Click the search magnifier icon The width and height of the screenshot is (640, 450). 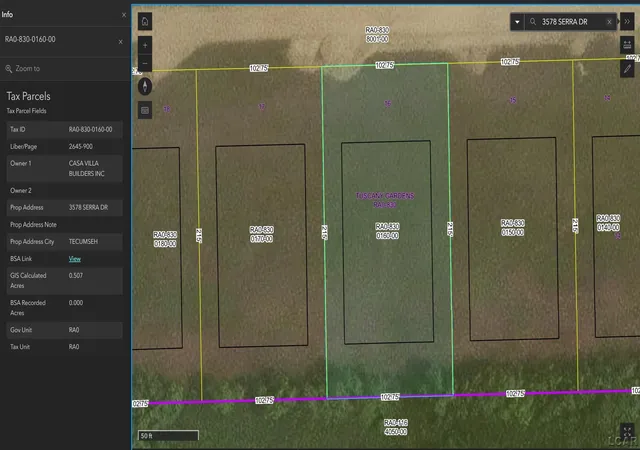pos(533,22)
